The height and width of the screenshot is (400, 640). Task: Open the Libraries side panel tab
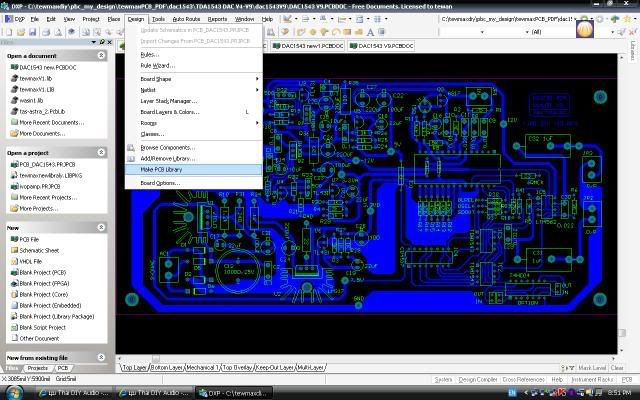(x=633, y=50)
